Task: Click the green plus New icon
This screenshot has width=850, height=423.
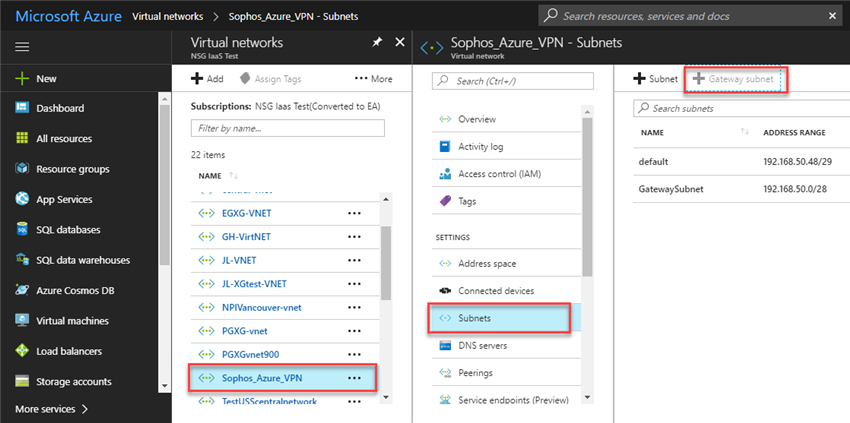Action: tap(22, 79)
